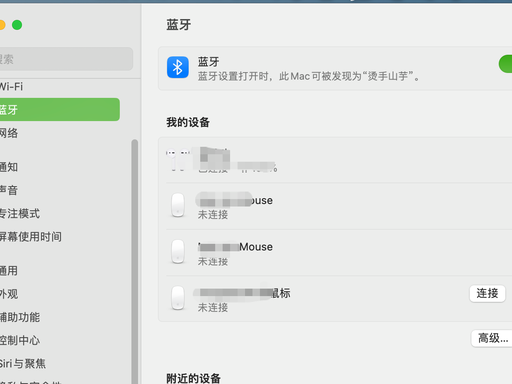This screenshot has width=512, height=384.
Task: Select 蓝牙 in the sidebar
Action: point(60,109)
